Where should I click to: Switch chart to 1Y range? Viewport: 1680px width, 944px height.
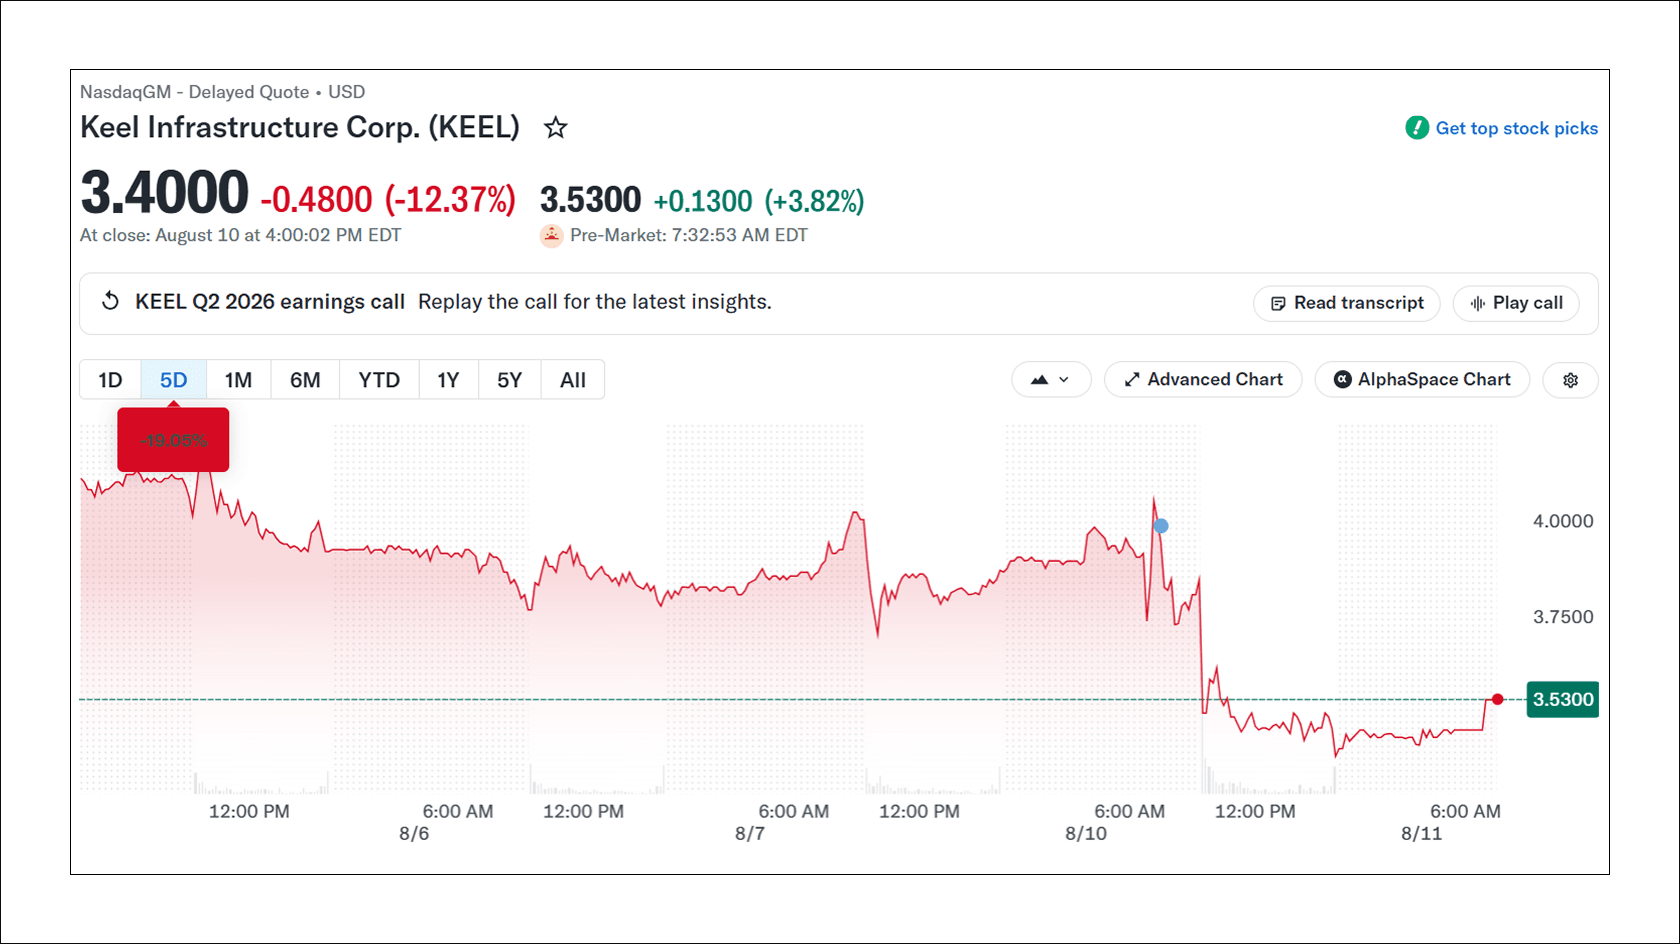(x=448, y=380)
